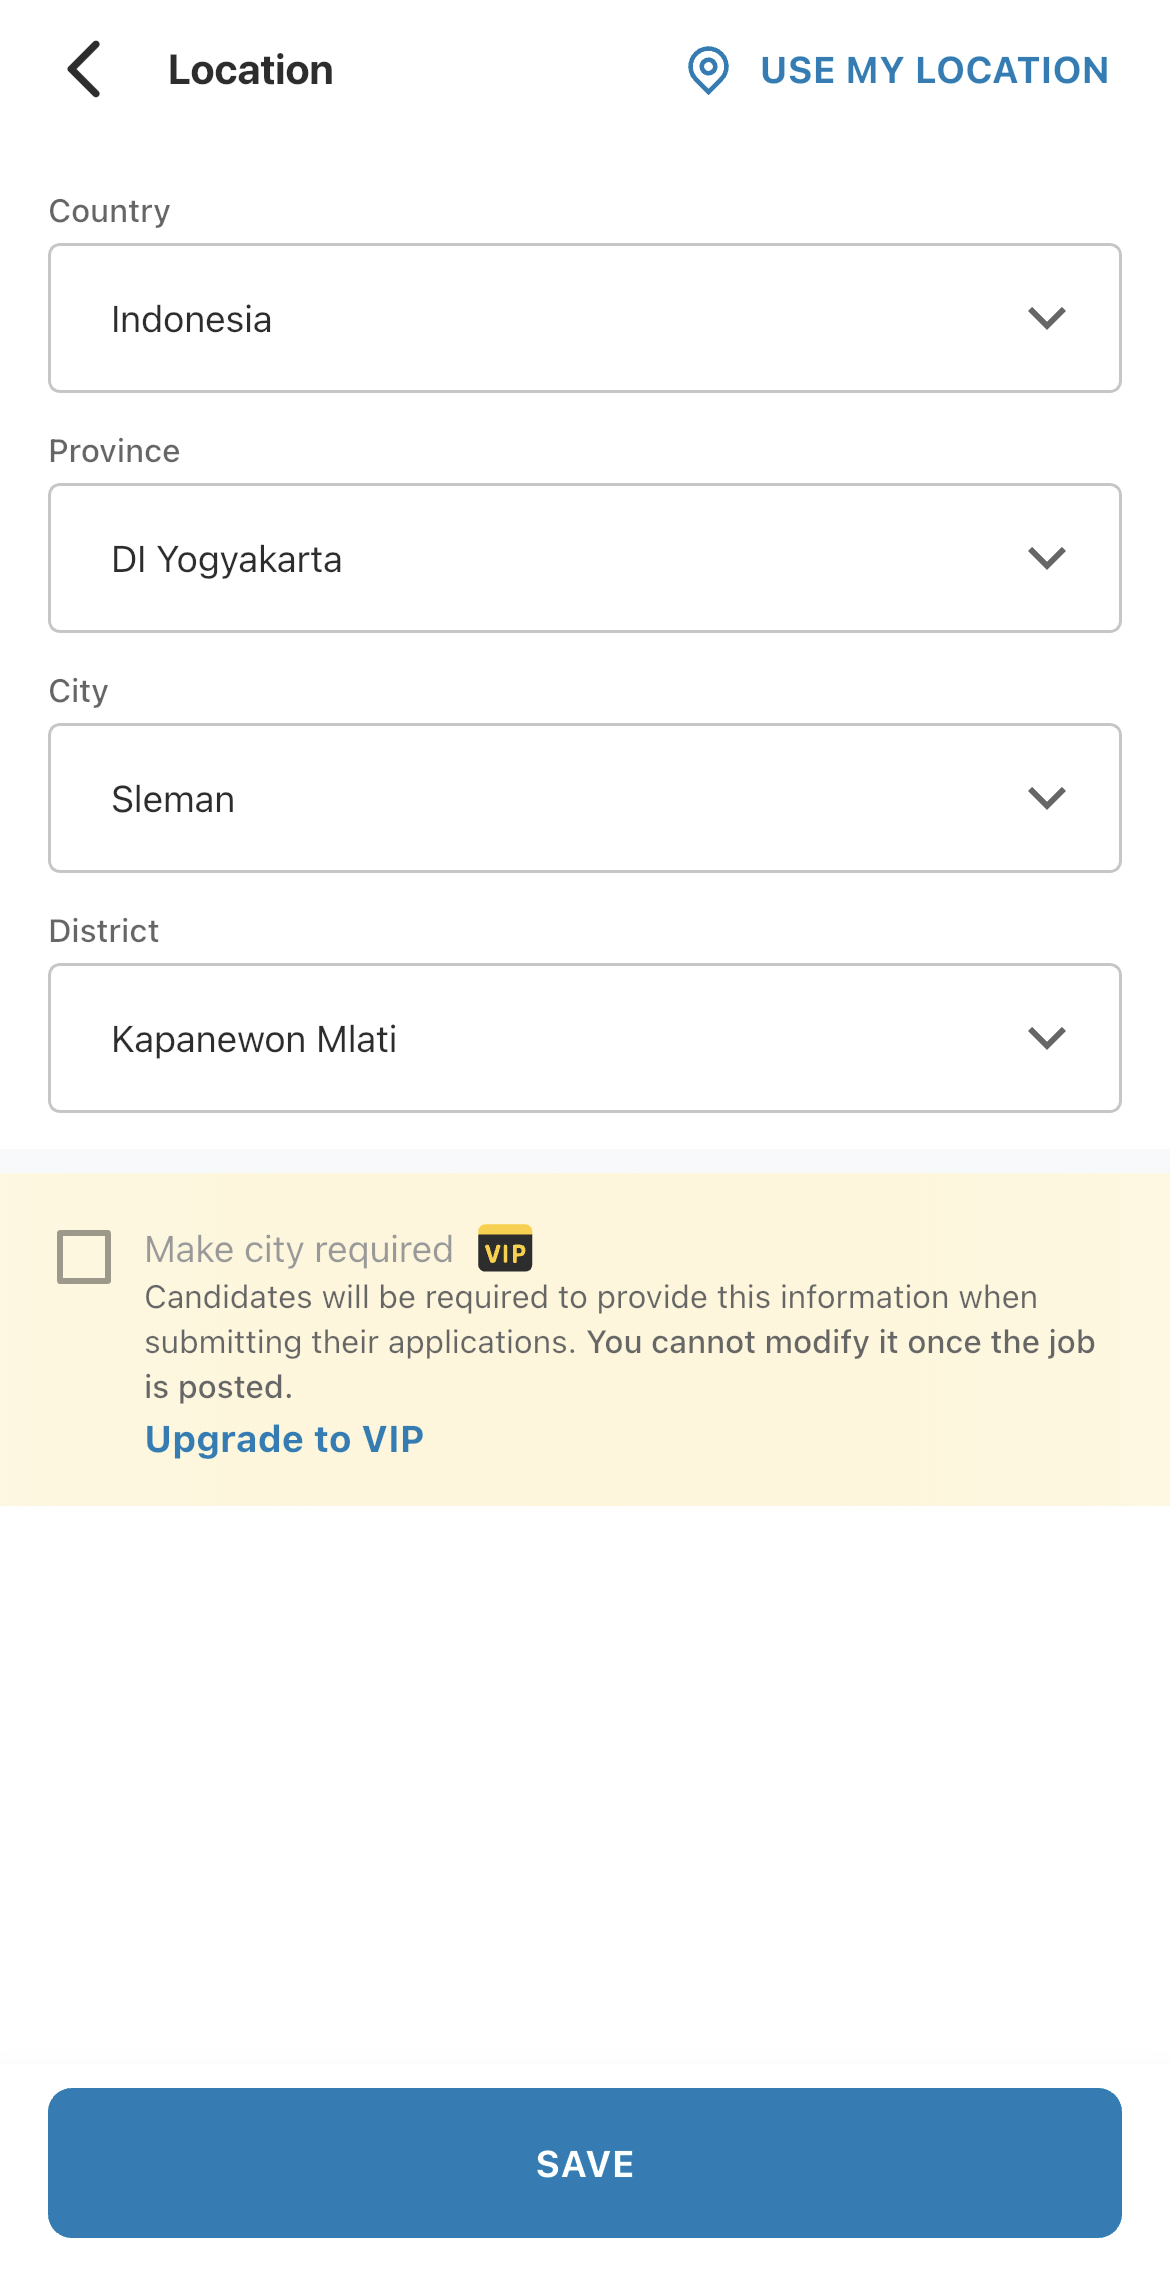Tap the bold cannot-modify warning text
This screenshot has width=1170, height=2274.
(x=620, y=1364)
